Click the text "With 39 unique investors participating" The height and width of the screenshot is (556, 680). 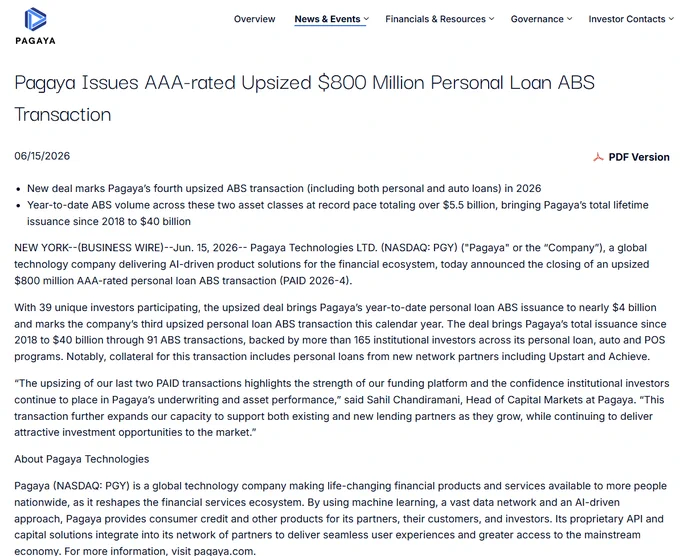point(107,307)
